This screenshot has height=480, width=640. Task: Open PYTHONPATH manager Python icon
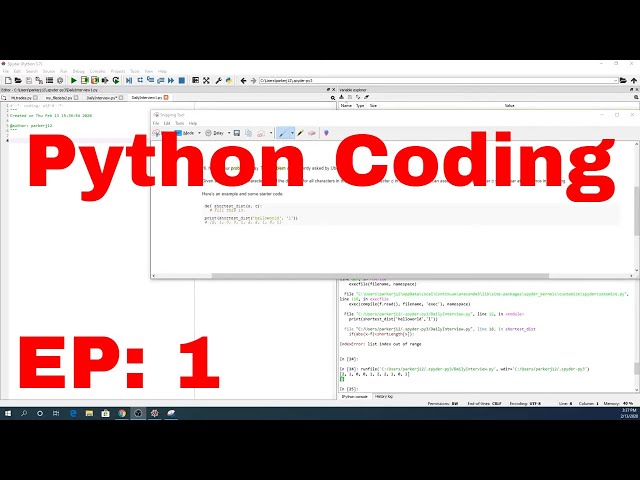click(x=229, y=80)
